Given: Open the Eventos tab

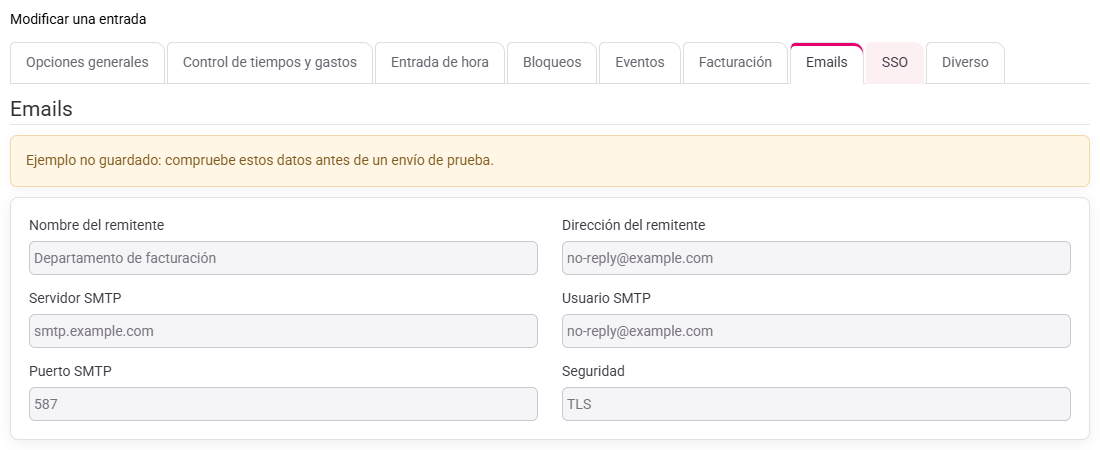Looking at the screenshot, I should point(640,62).
